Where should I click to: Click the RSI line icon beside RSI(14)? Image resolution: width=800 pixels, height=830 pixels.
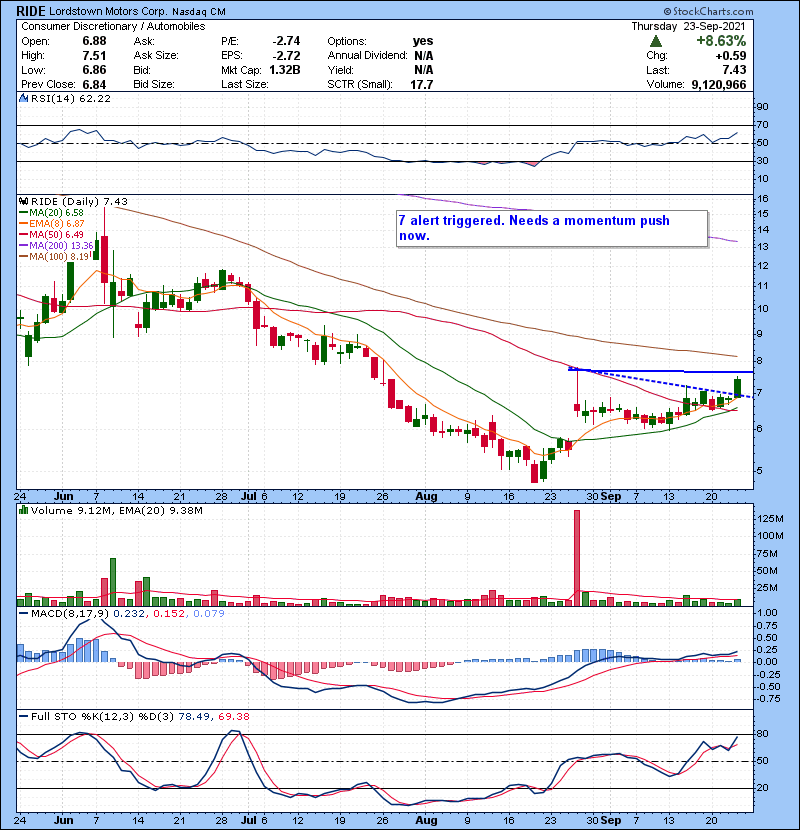pyautogui.click(x=24, y=98)
